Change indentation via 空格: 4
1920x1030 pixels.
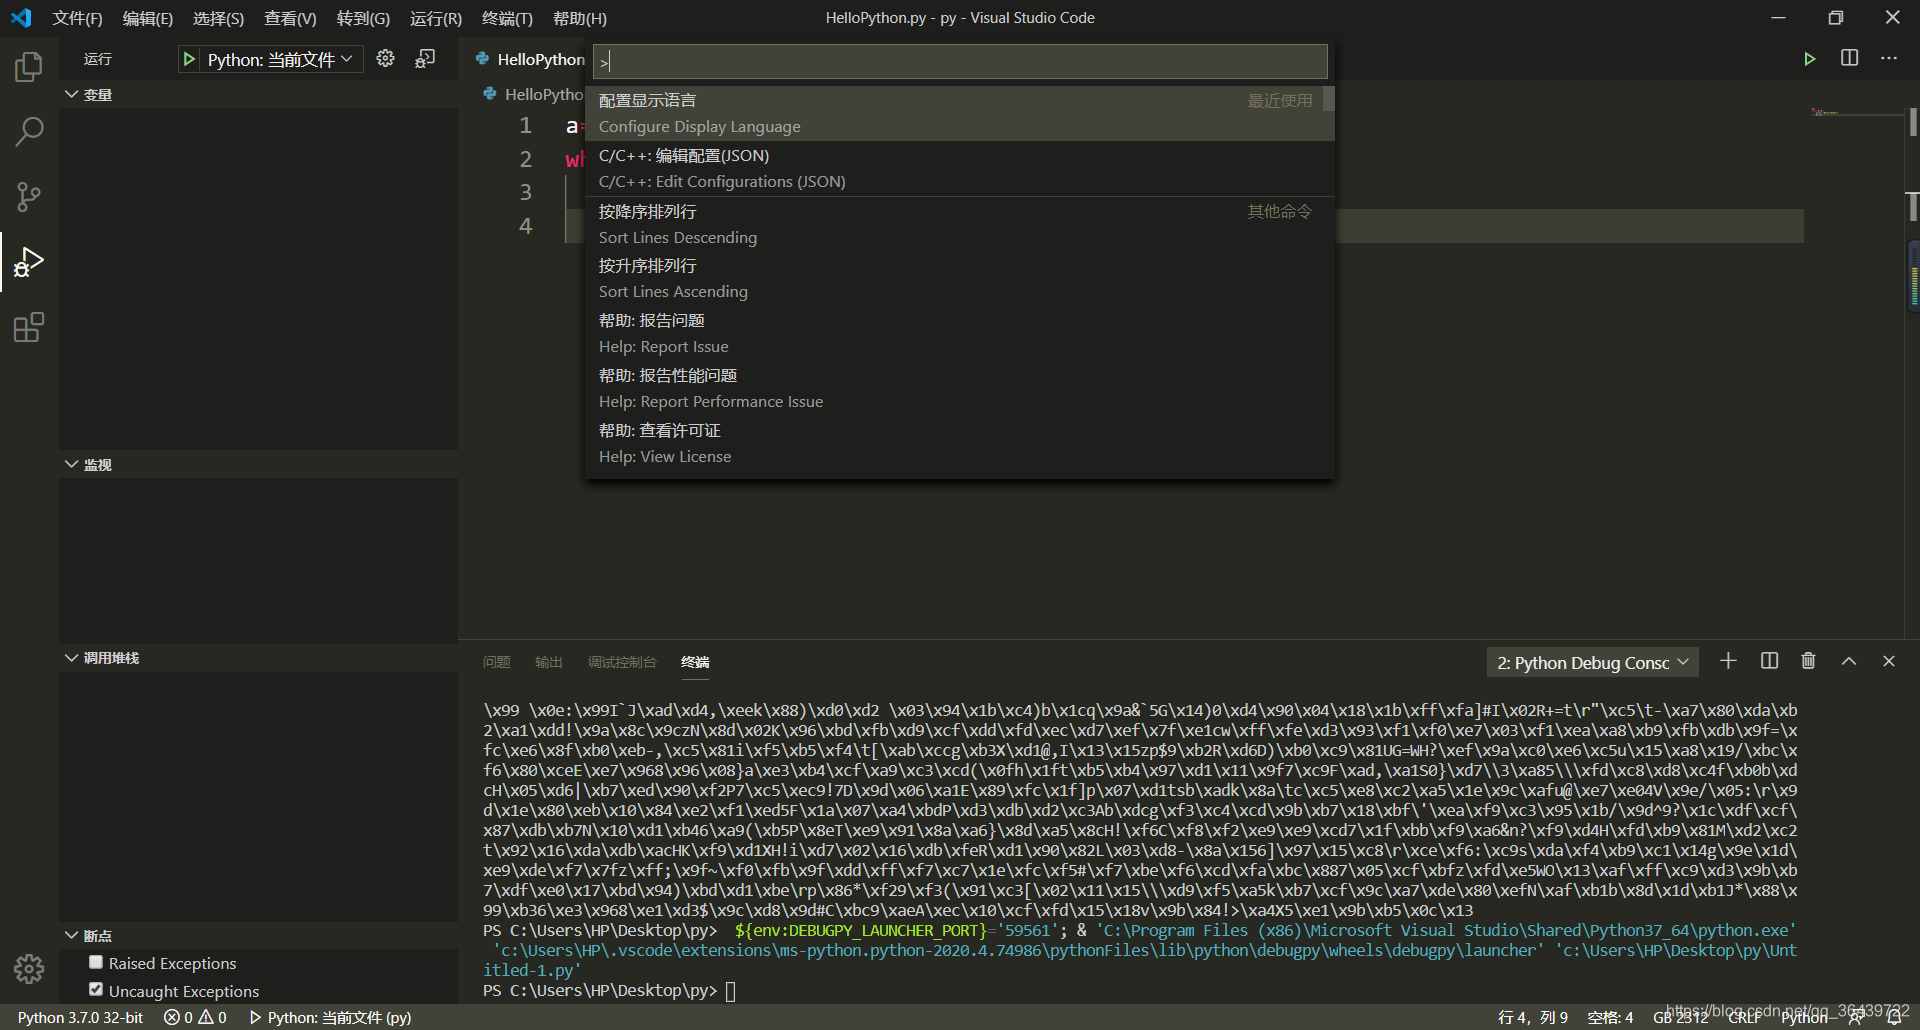(1610, 1017)
